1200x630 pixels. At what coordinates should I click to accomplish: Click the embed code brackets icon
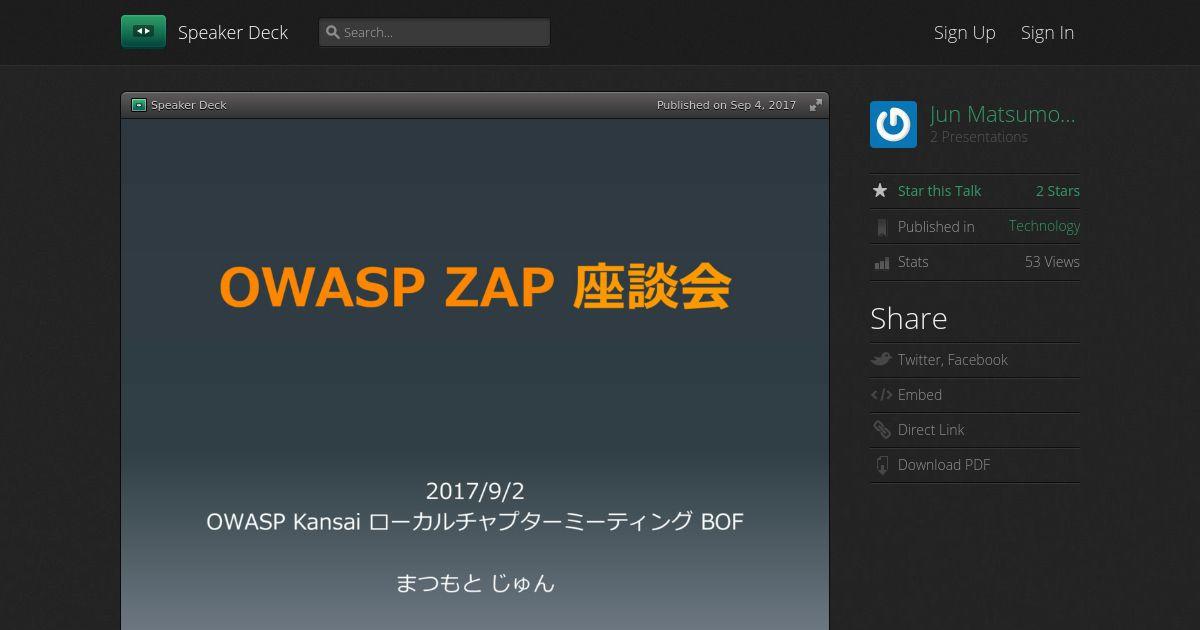(x=881, y=395)
